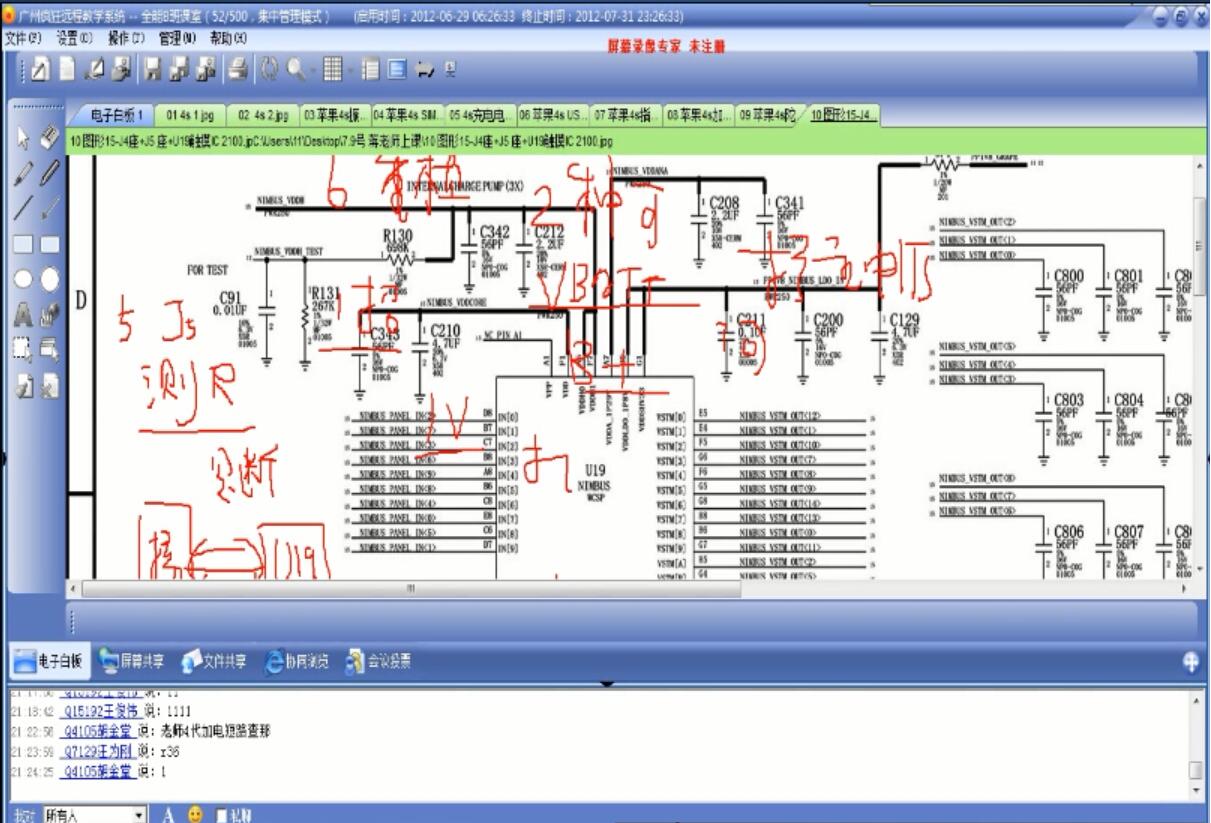Switch to the 电子白板 1 tab
The image size is (1211, 823).
(x=116, y=115)
